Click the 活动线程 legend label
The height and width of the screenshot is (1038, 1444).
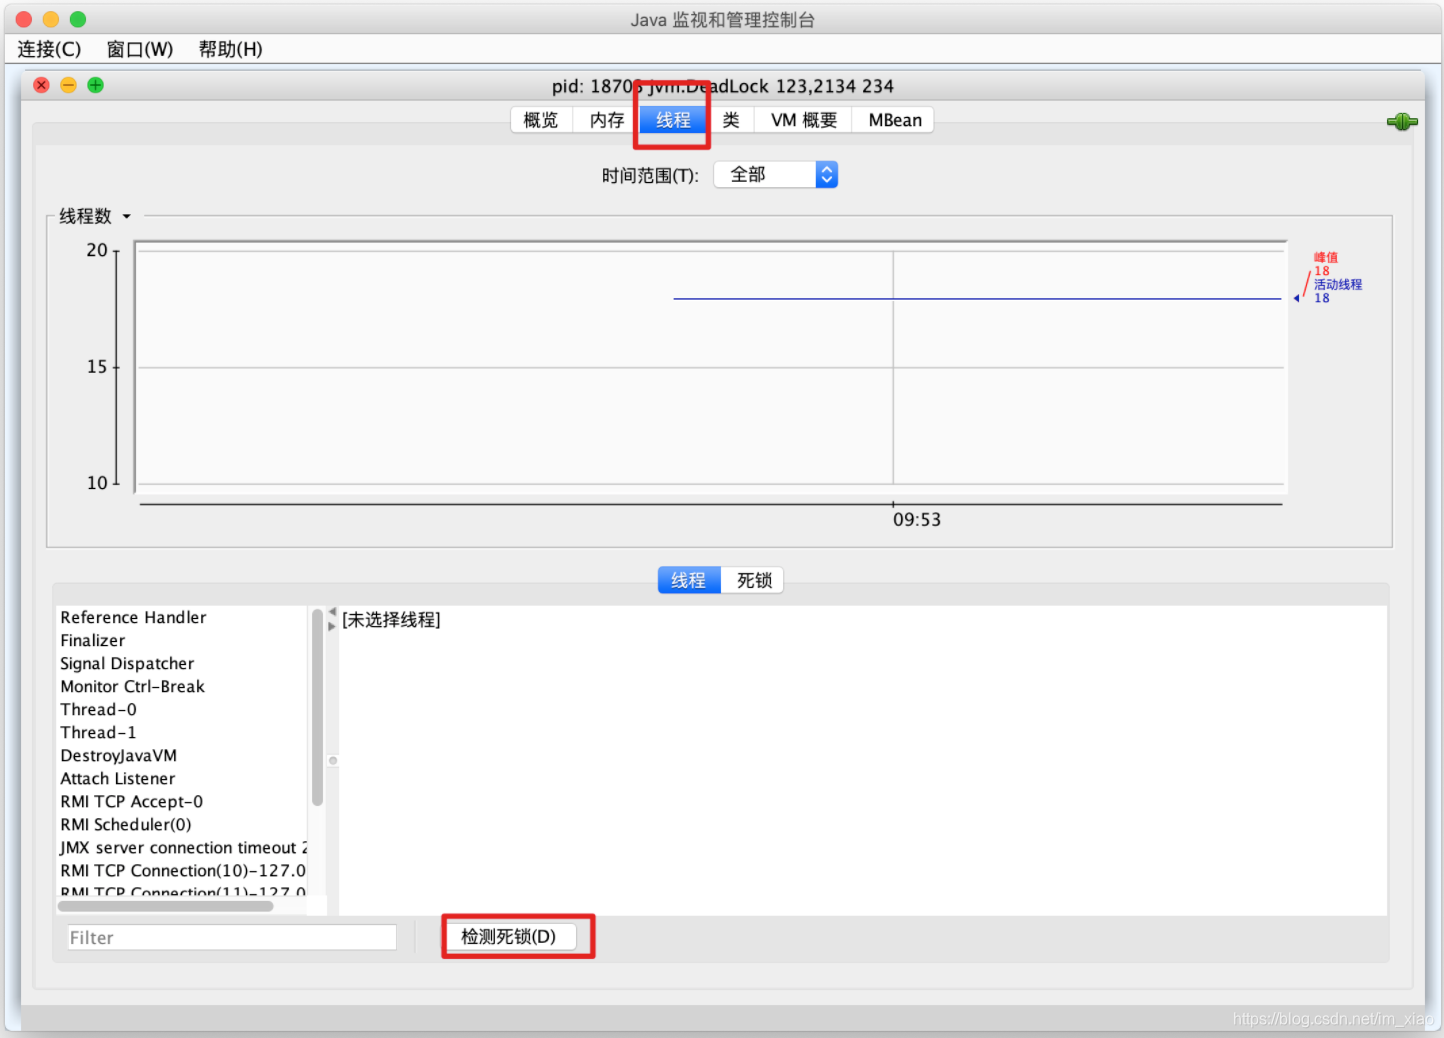pos(1338,284)
